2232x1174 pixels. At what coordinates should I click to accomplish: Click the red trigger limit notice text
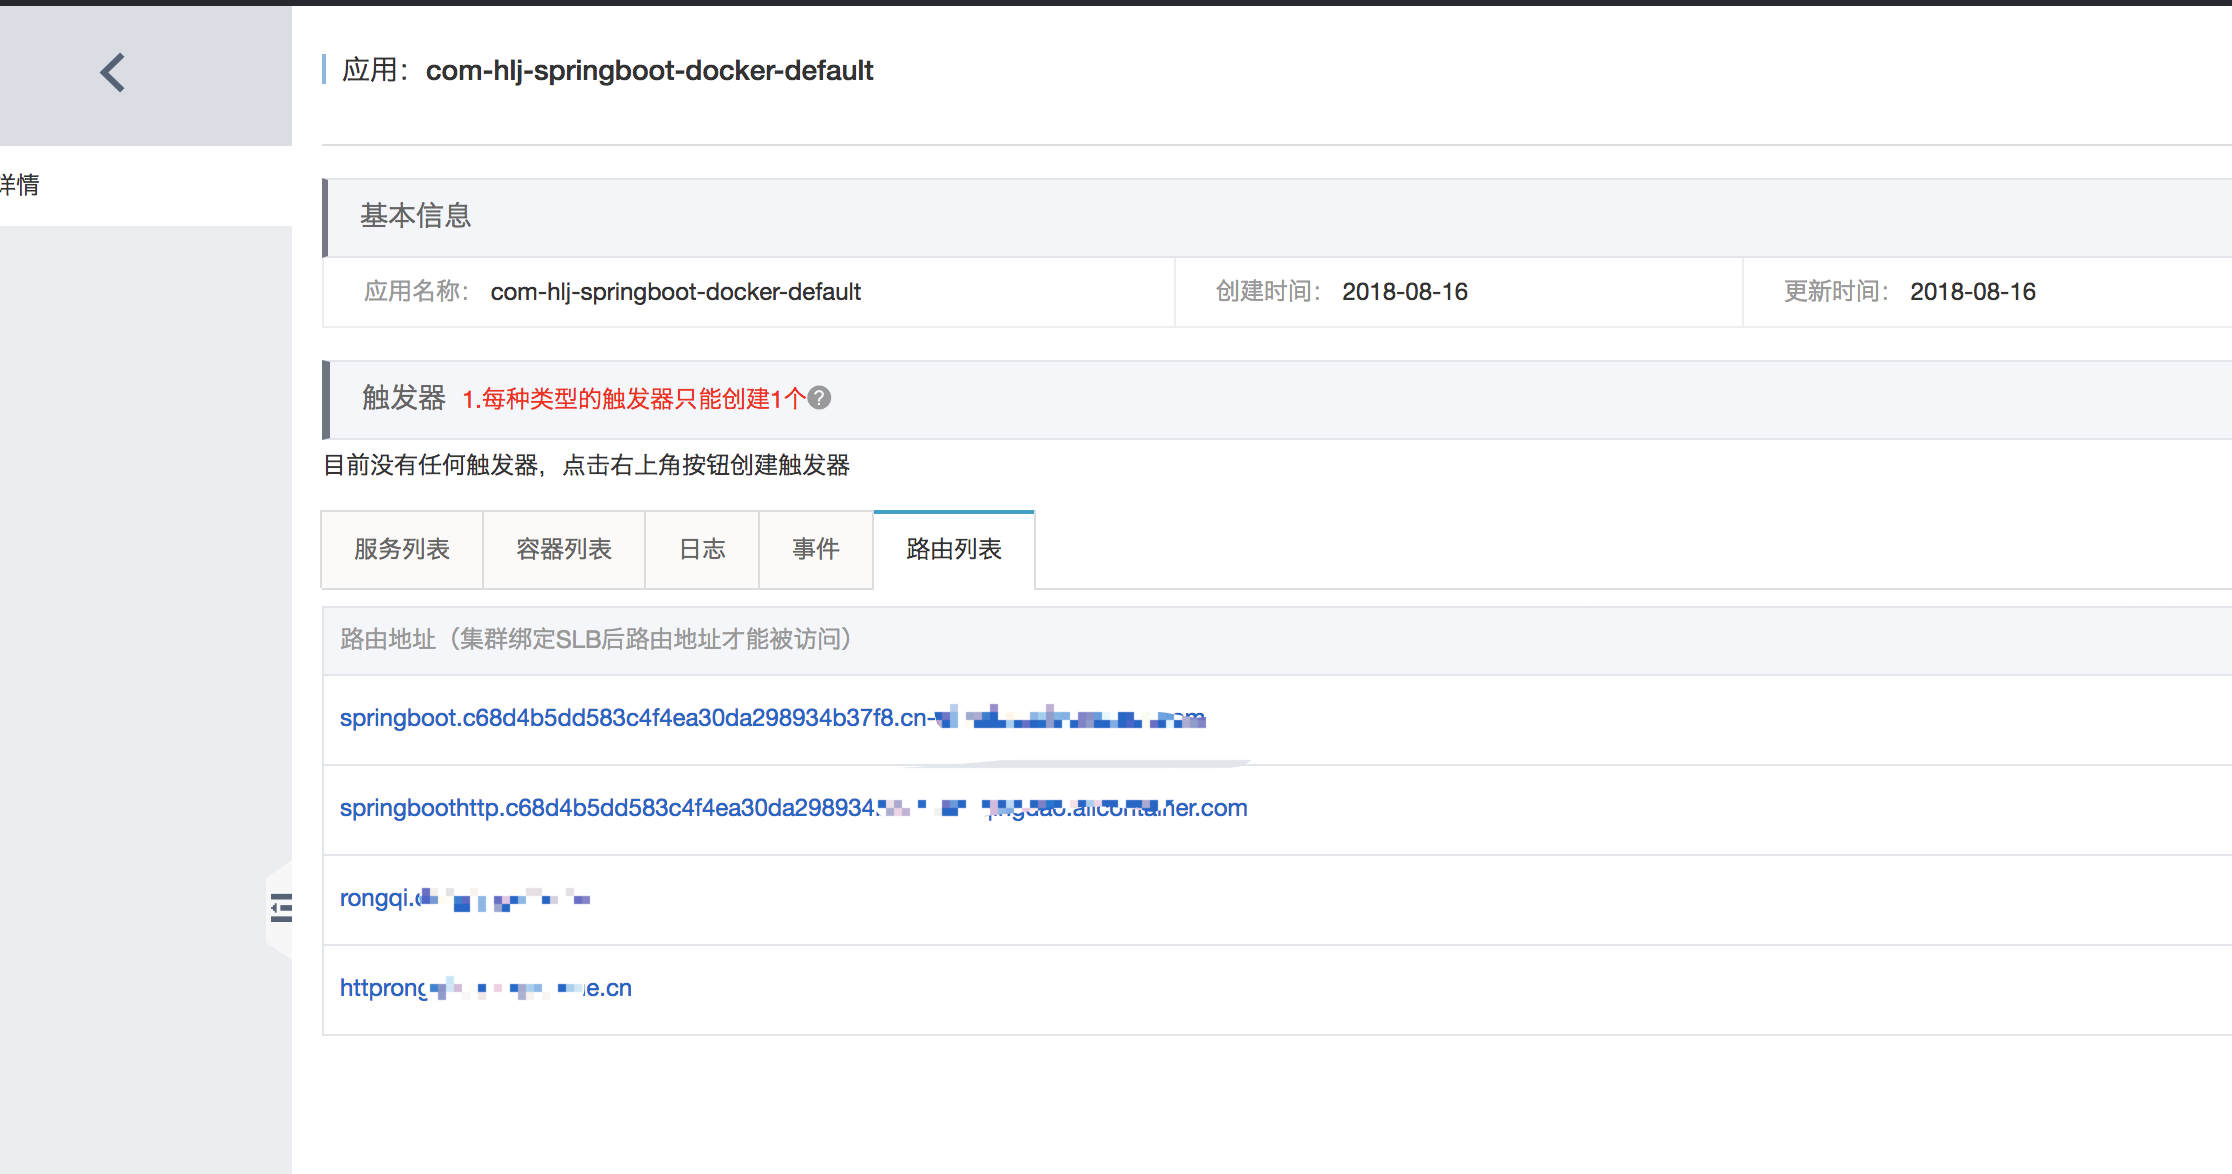pos(633,399)
